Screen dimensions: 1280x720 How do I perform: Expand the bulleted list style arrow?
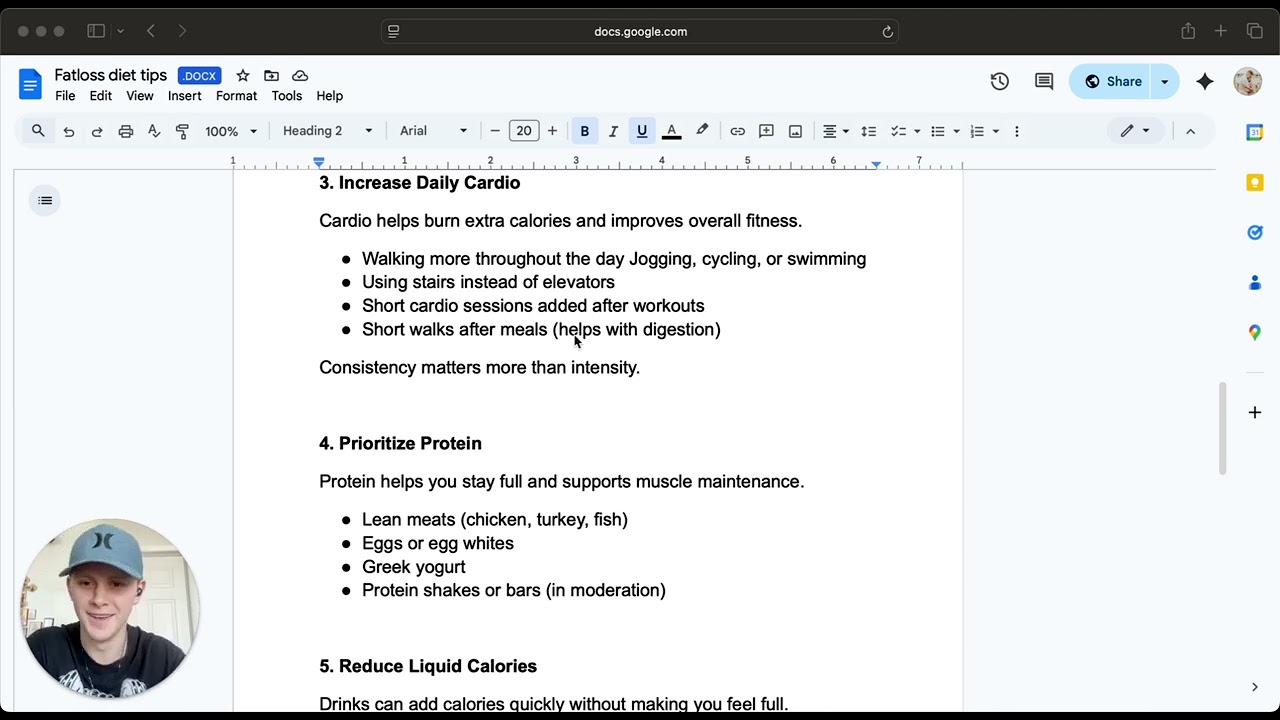(x=956, y=131)
